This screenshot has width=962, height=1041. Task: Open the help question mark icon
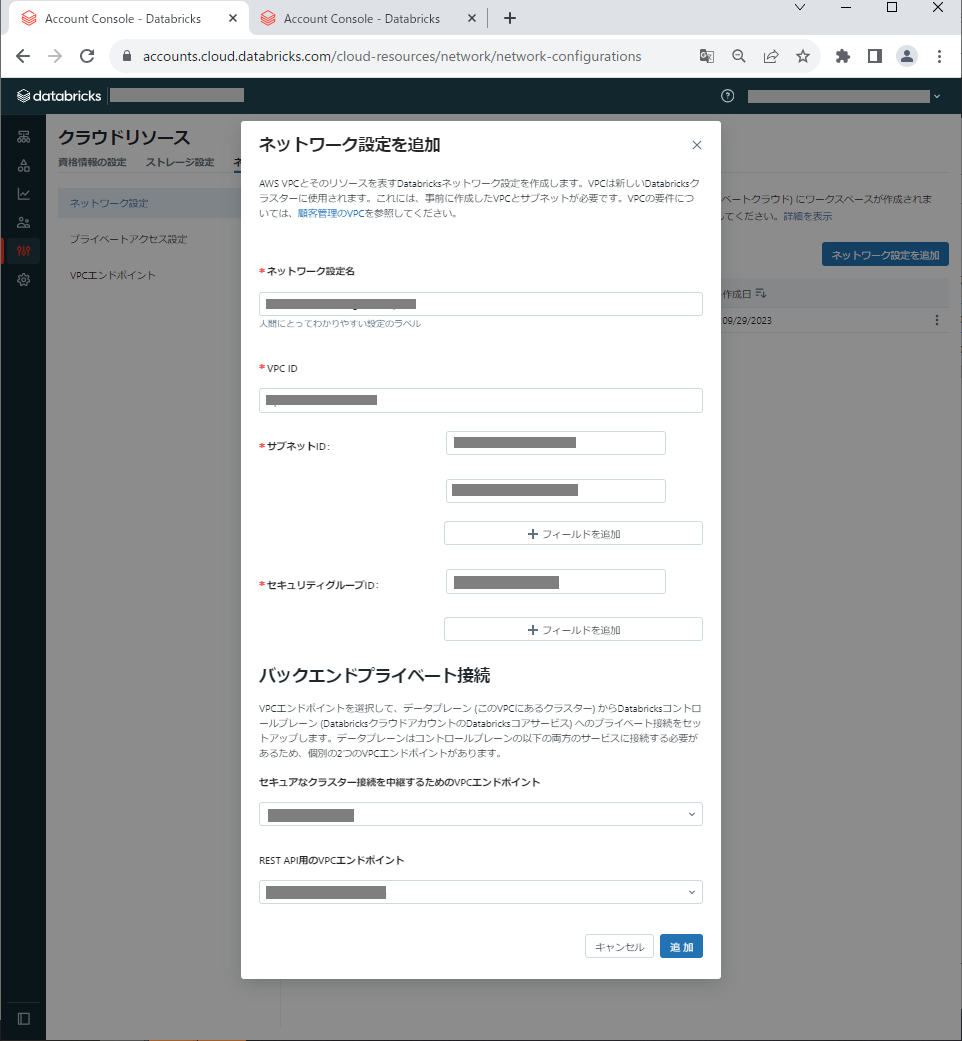[x=727, y=96]
